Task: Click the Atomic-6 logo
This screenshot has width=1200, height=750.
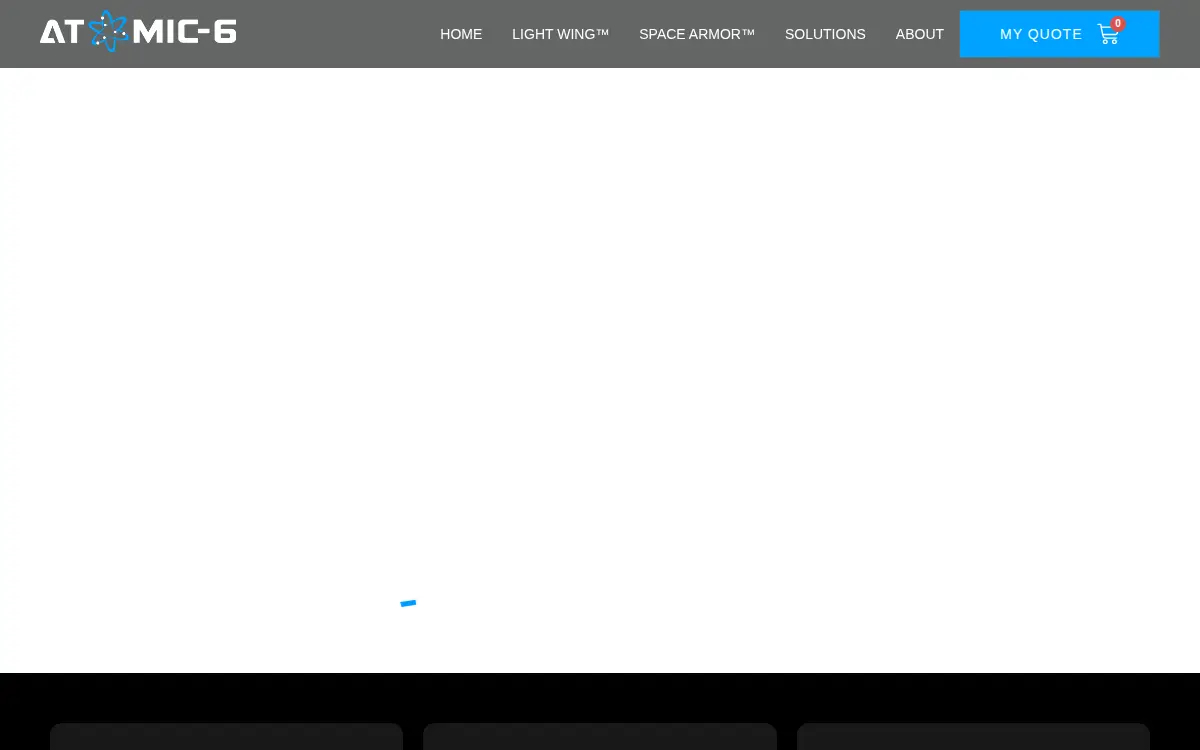Action: pyautogui.click(x=138, y=31)
